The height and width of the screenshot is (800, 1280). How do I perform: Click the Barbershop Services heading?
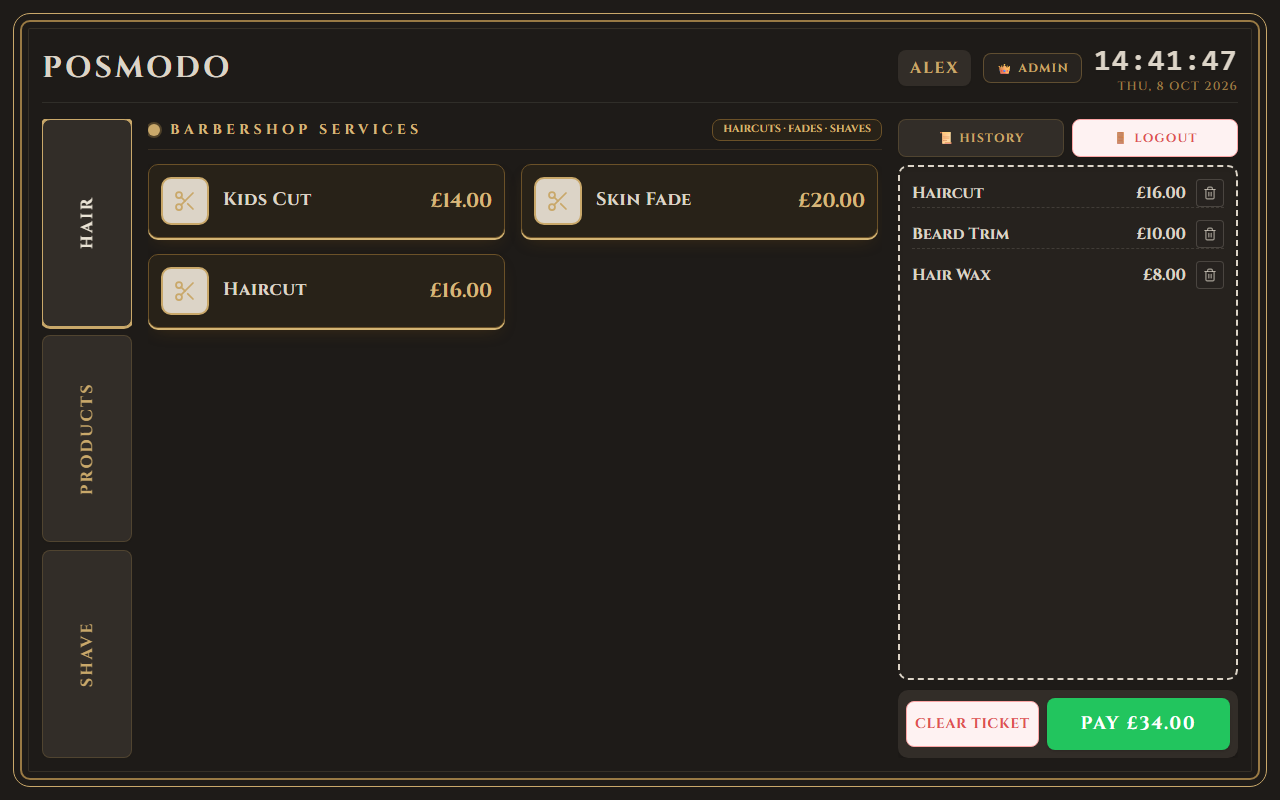(296, 130)
